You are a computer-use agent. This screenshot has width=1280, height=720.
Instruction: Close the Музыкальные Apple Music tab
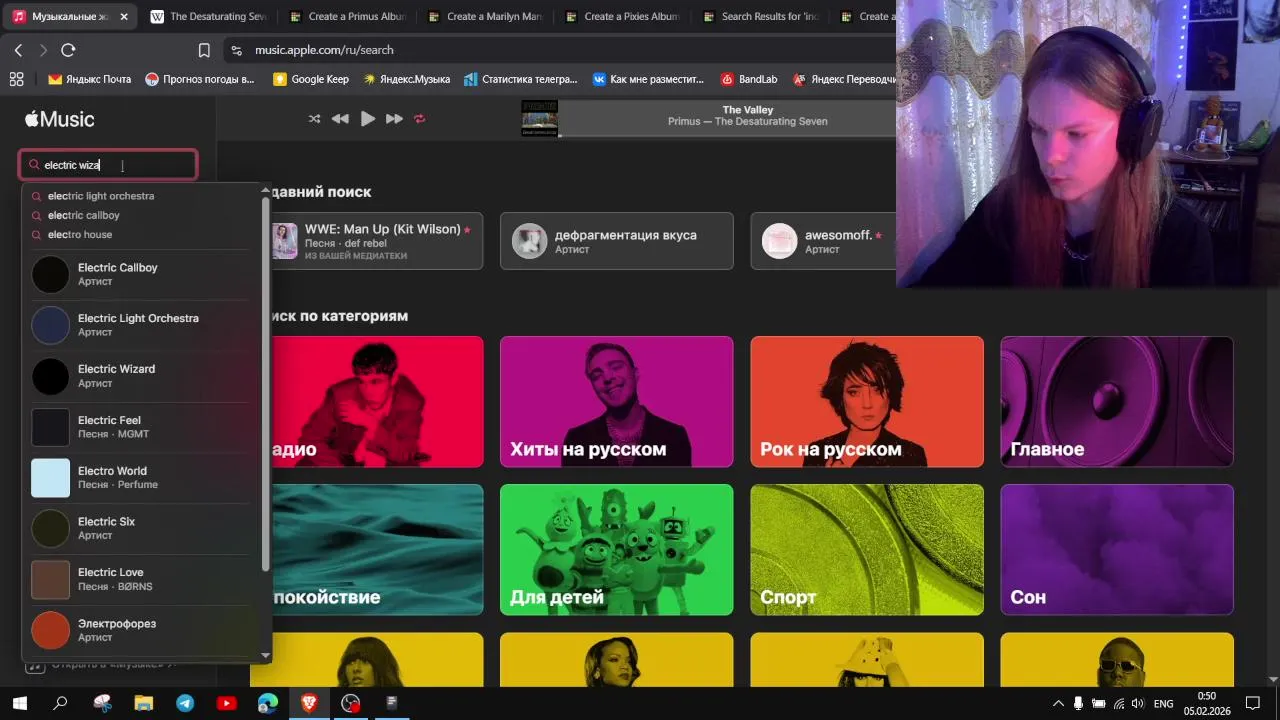(124, 17)
